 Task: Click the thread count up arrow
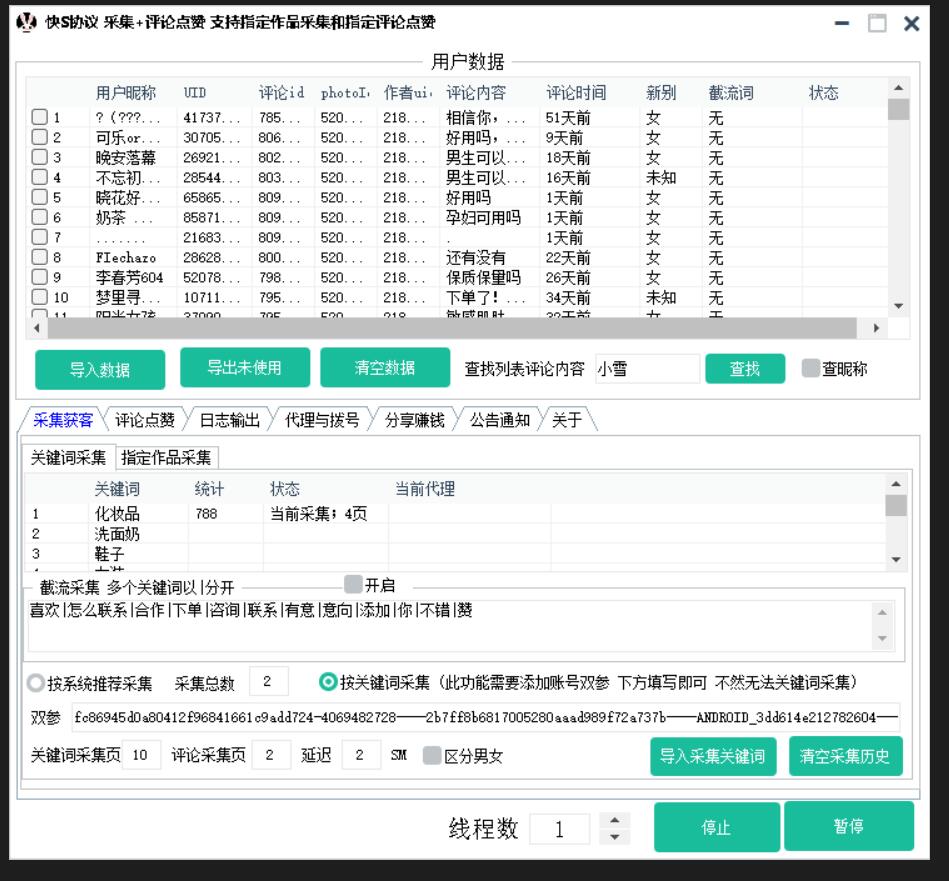614,819
